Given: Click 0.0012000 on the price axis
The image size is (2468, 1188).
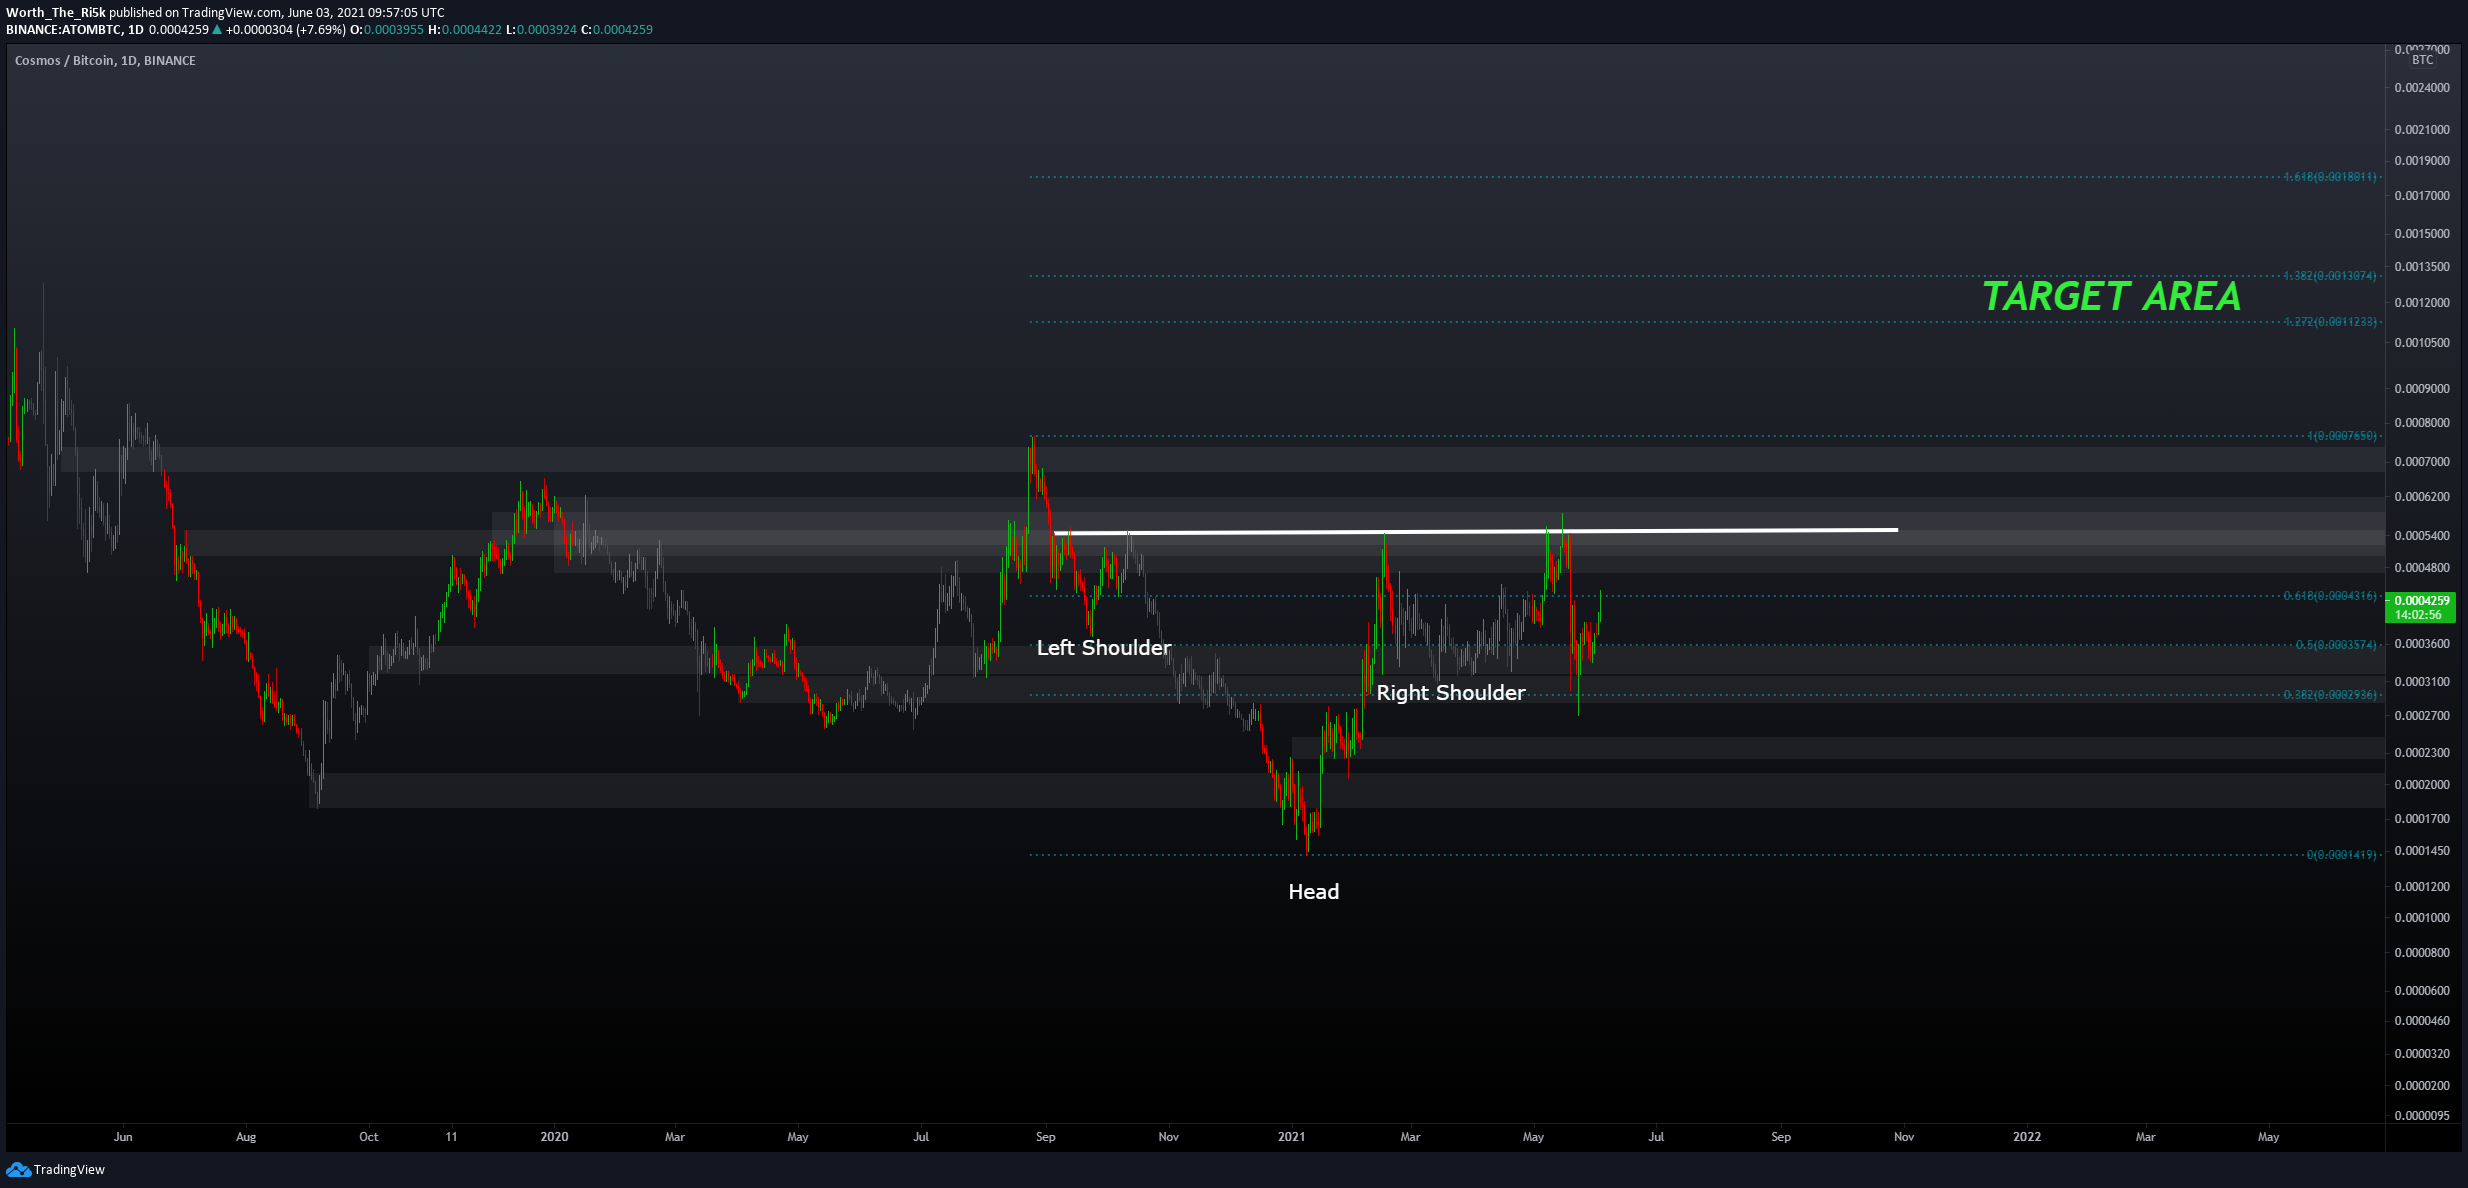Looking at the screenshot, I should [x=2422, y=303].
